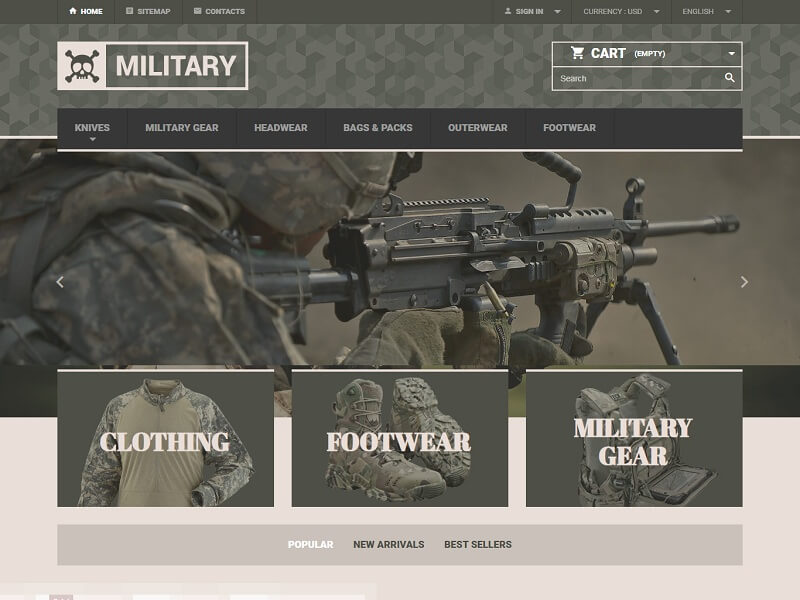This screenshot has width=800, height=600.
Task: Click the home icon in top bar
Action: pos(73,11)
